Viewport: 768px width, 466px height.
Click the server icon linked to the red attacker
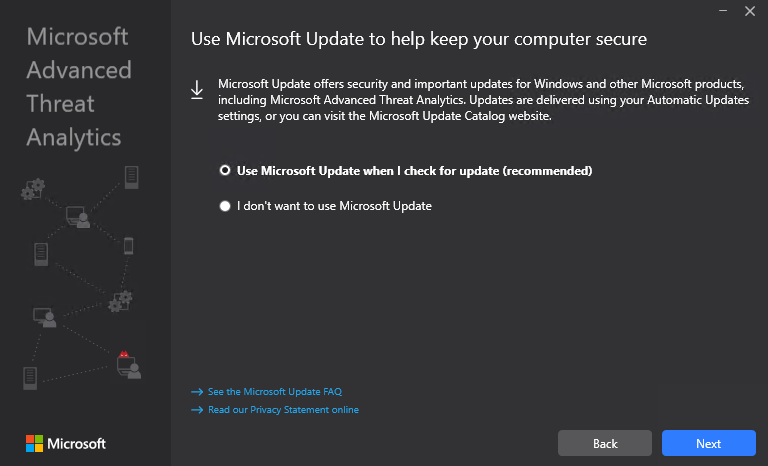(x=30, y=378)
